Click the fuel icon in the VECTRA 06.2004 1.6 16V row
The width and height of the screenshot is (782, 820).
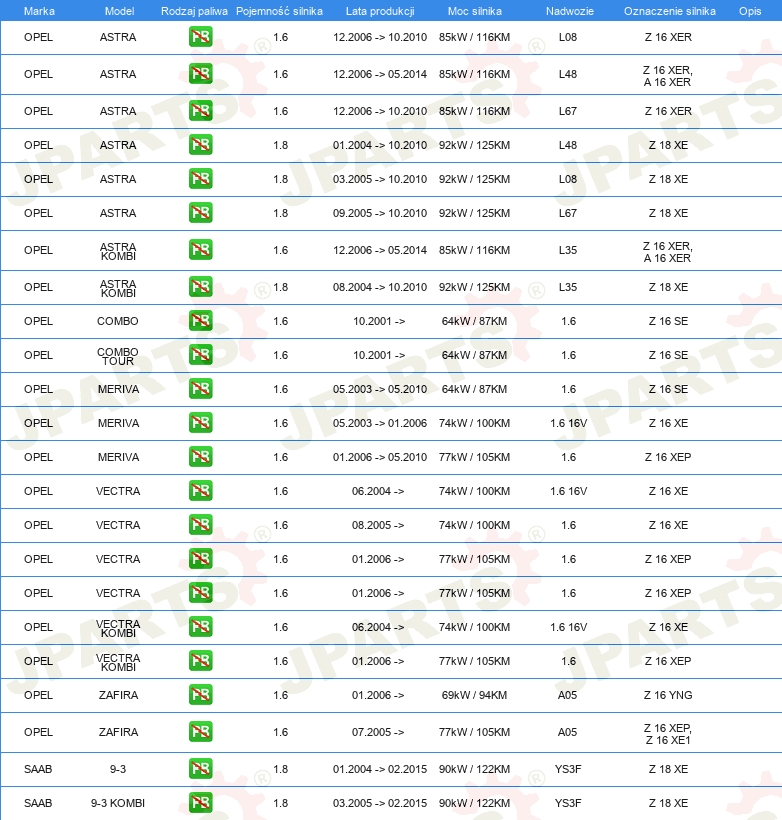[x=200, y=491]
